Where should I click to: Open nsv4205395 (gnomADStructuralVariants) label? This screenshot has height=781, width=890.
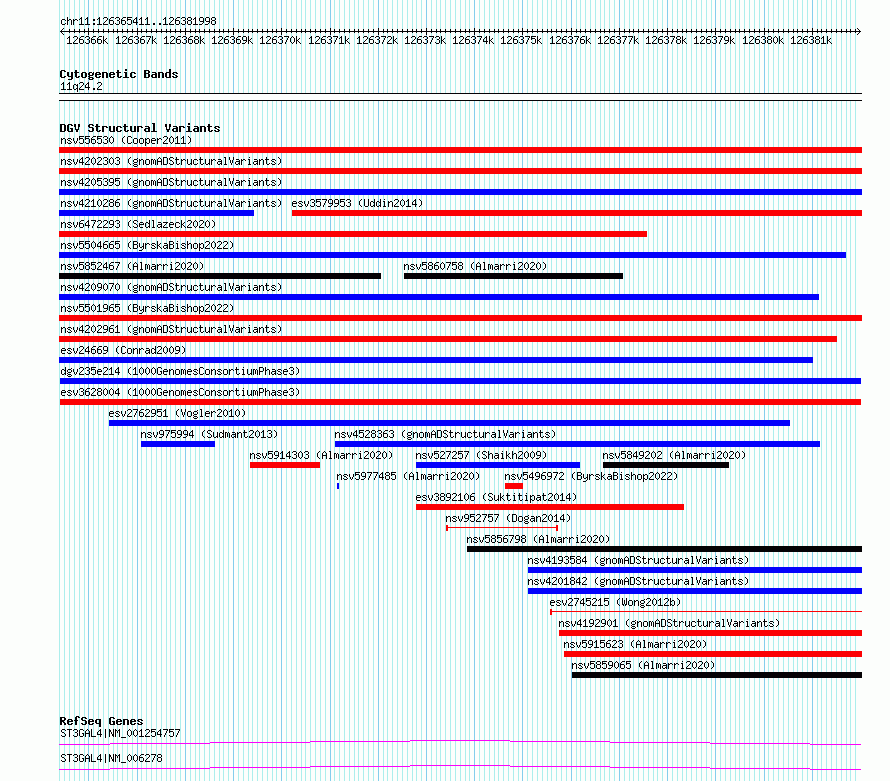171,182
